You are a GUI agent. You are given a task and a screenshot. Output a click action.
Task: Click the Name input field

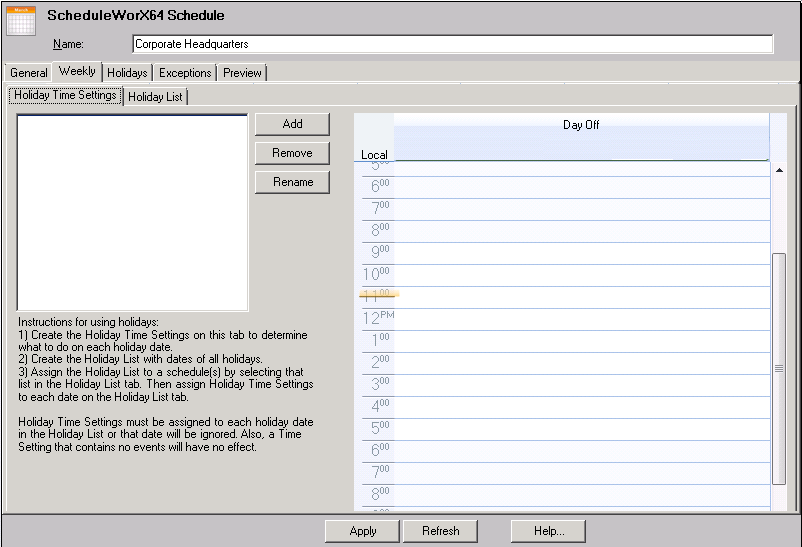(x=452, y=44)
